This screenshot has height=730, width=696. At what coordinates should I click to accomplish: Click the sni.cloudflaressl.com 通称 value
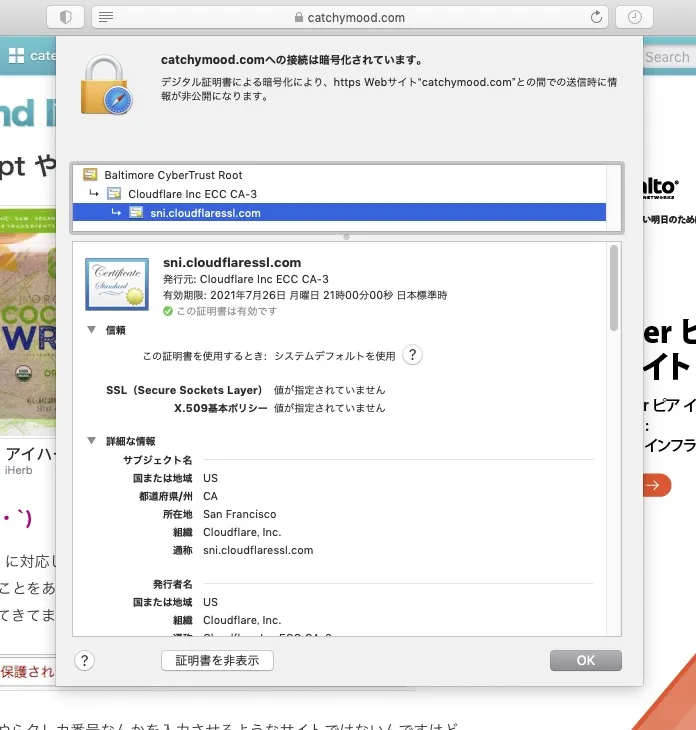[x=258, y=550]
